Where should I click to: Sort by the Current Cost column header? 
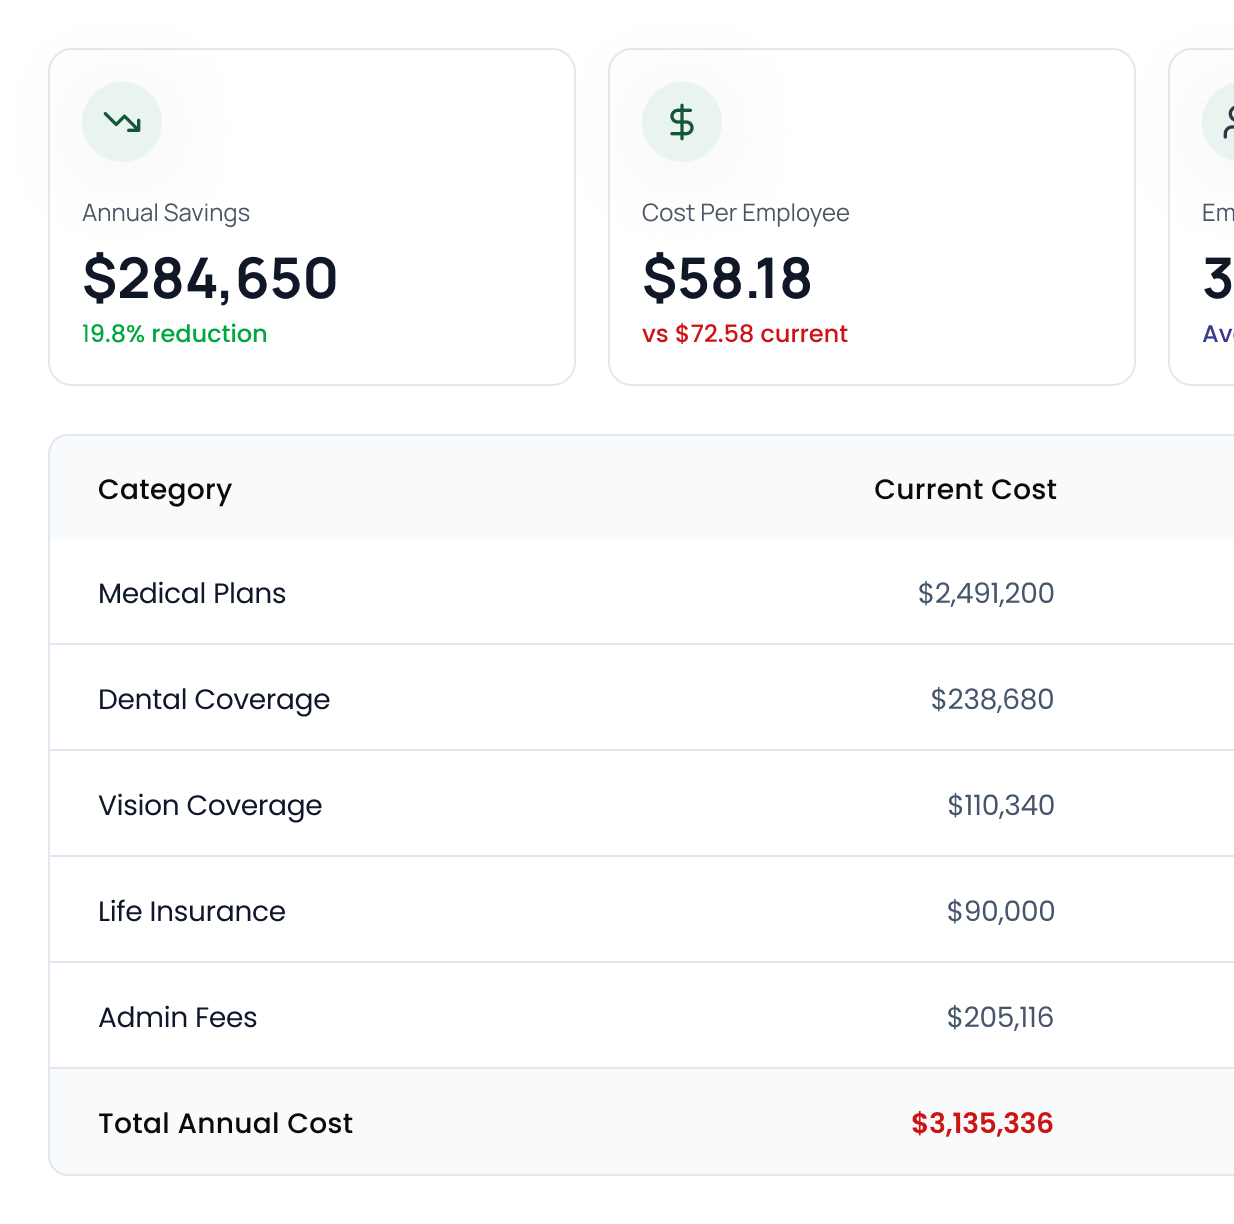tap(964, 490)
